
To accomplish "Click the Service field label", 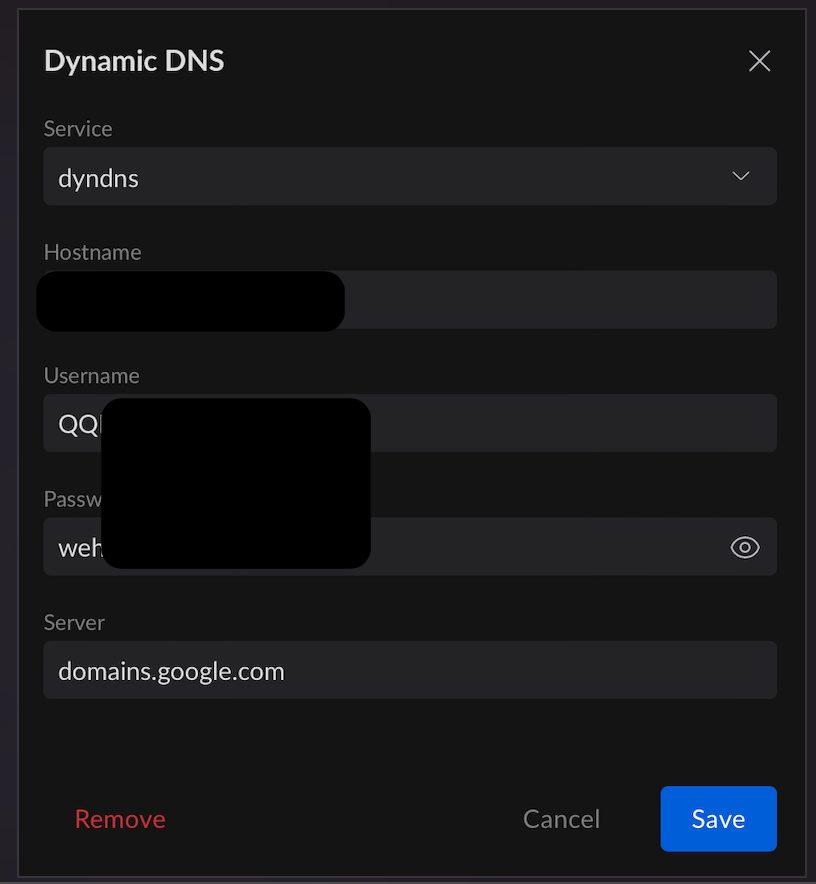I will 78,129.
